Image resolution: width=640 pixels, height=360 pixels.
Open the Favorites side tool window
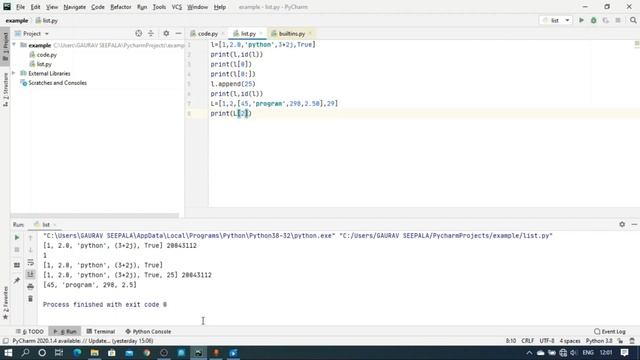pyautogui.click(x=5, y=303)
